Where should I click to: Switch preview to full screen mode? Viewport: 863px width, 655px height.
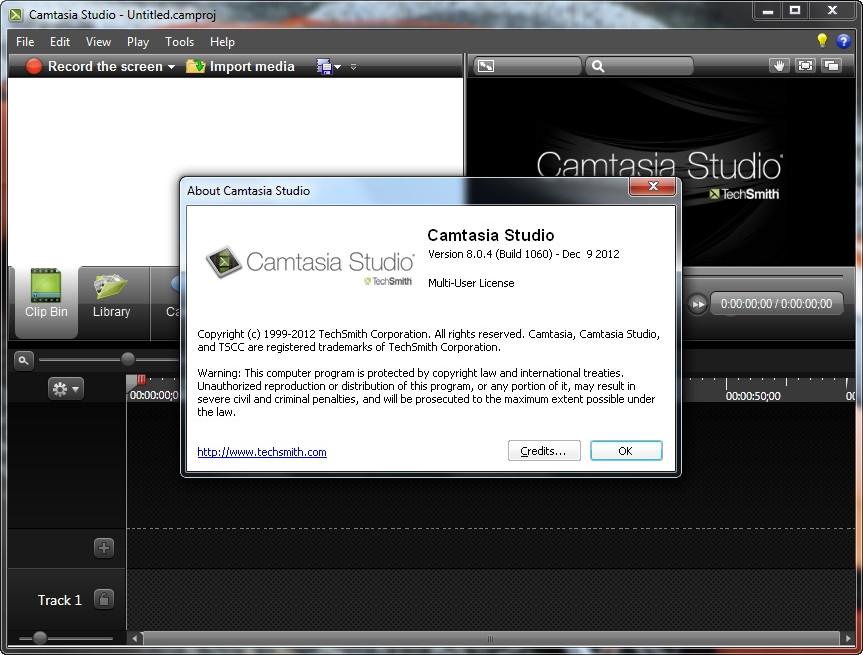pos(805,66)
